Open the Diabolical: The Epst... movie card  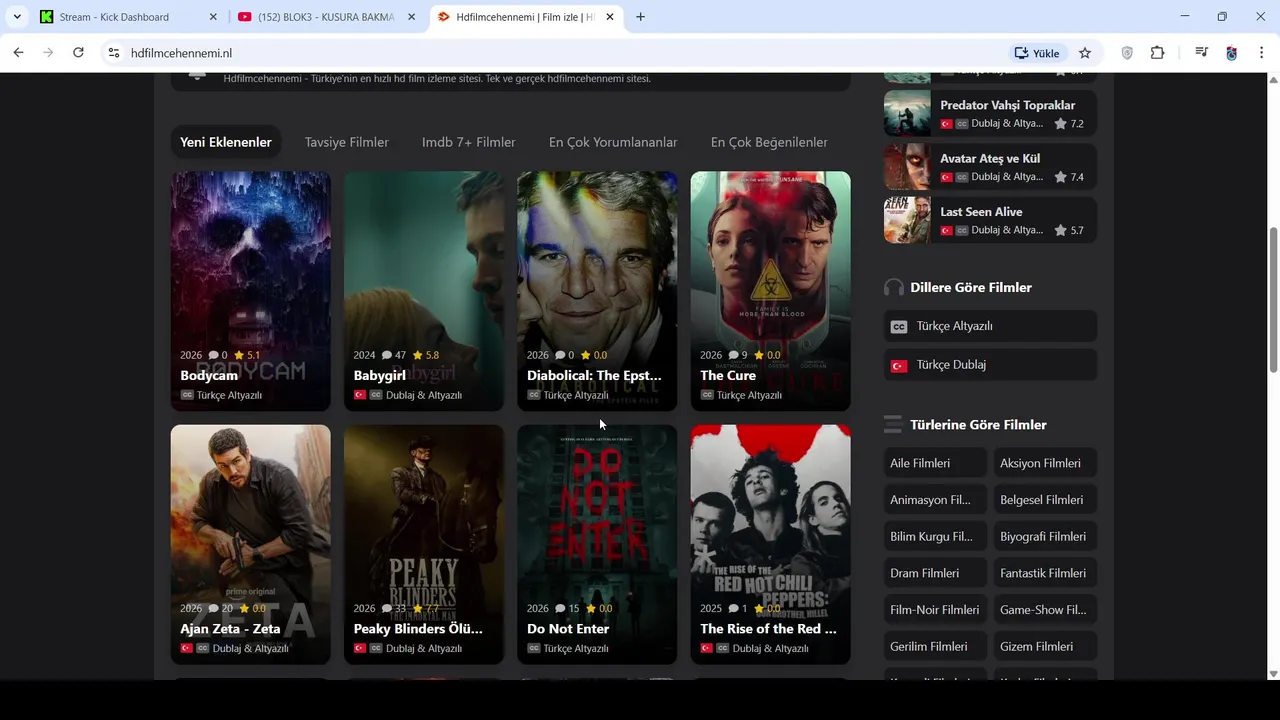(597, 291)
